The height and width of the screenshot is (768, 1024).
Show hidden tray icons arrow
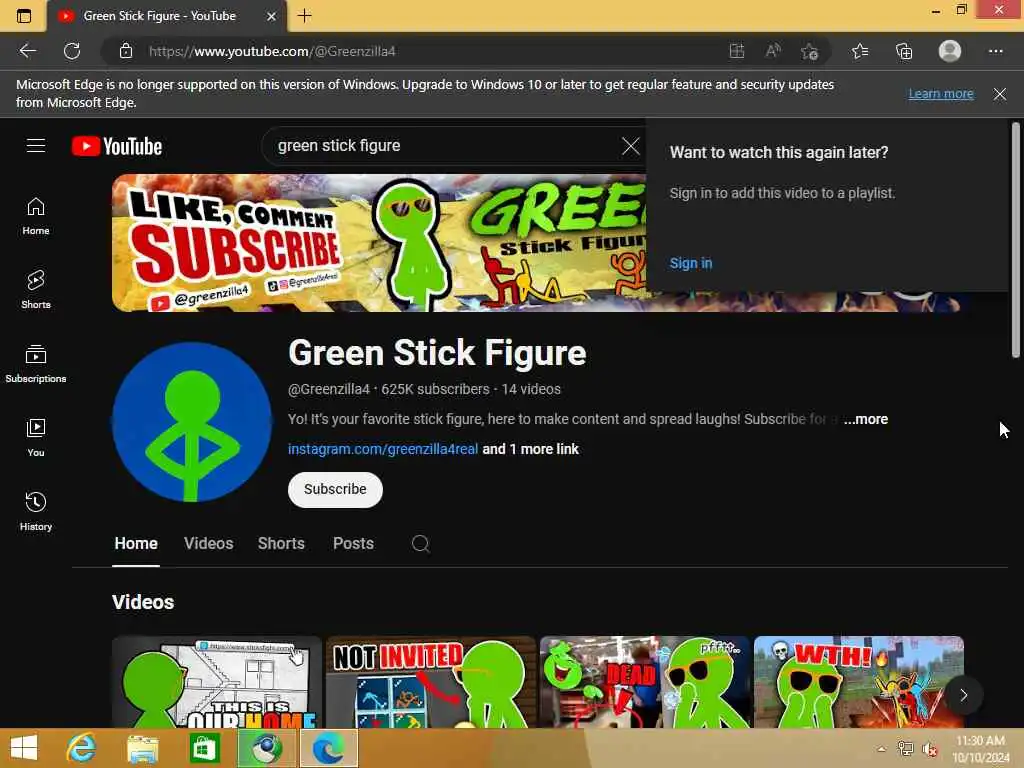coord(882,750)
